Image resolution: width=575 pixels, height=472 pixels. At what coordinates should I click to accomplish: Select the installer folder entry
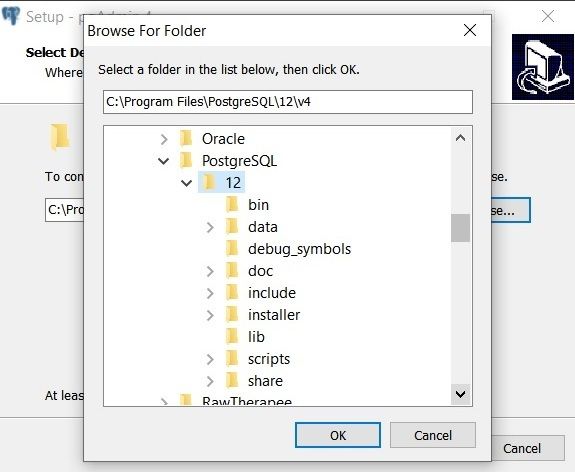(x=274, y=315)
